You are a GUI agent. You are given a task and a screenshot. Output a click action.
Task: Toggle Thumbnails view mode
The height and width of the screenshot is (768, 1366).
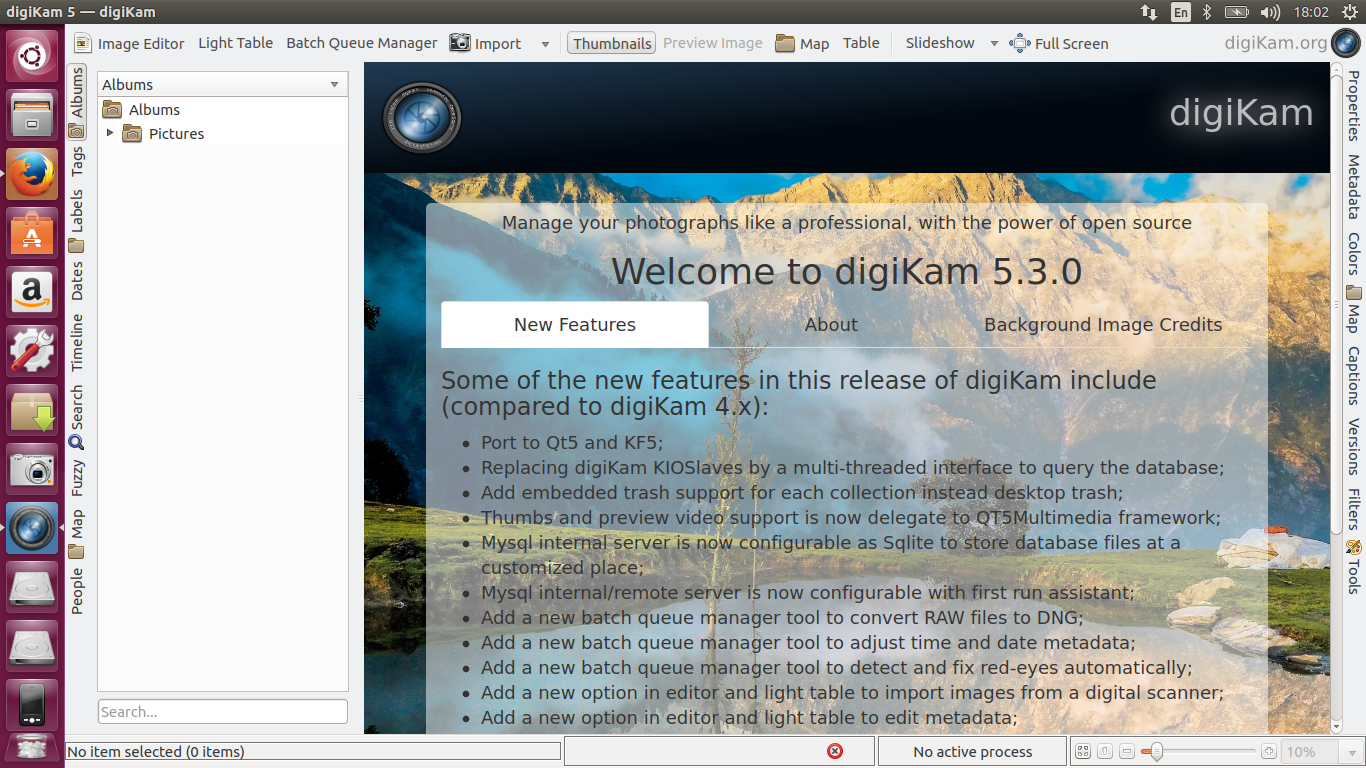pos(612,43)
